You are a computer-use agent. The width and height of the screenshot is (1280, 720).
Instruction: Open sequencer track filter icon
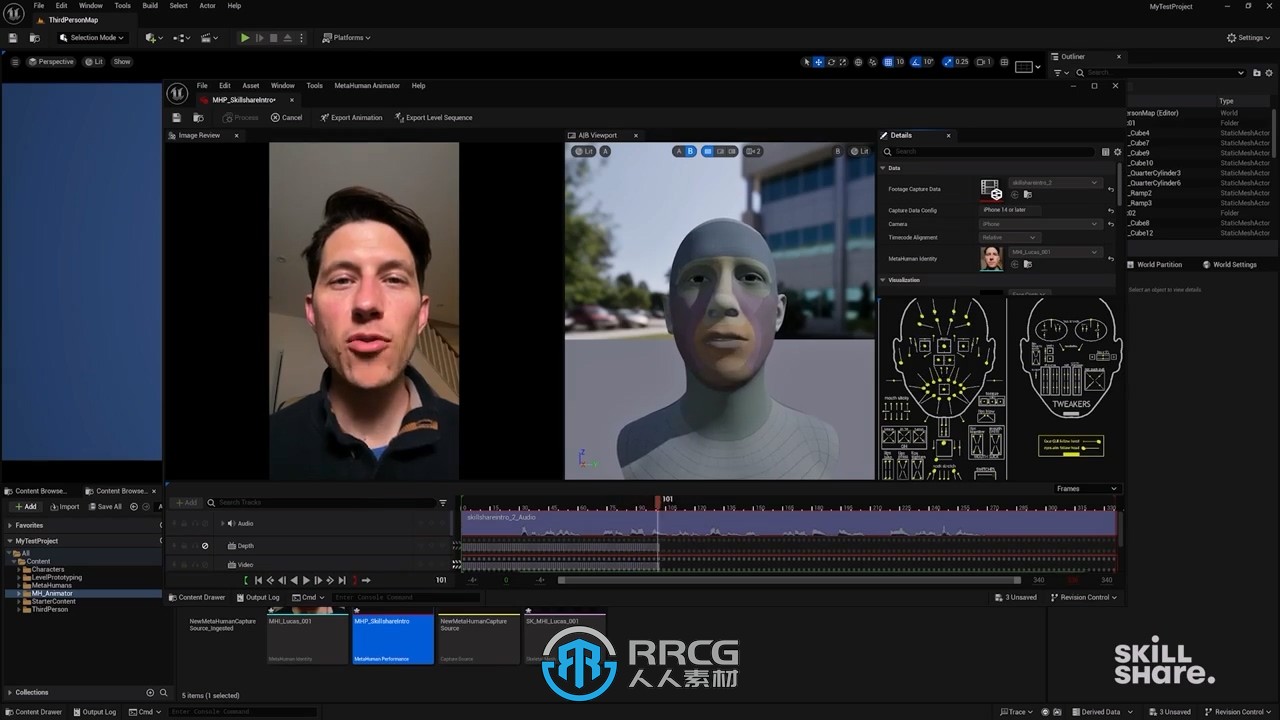[x=443, y=503]
